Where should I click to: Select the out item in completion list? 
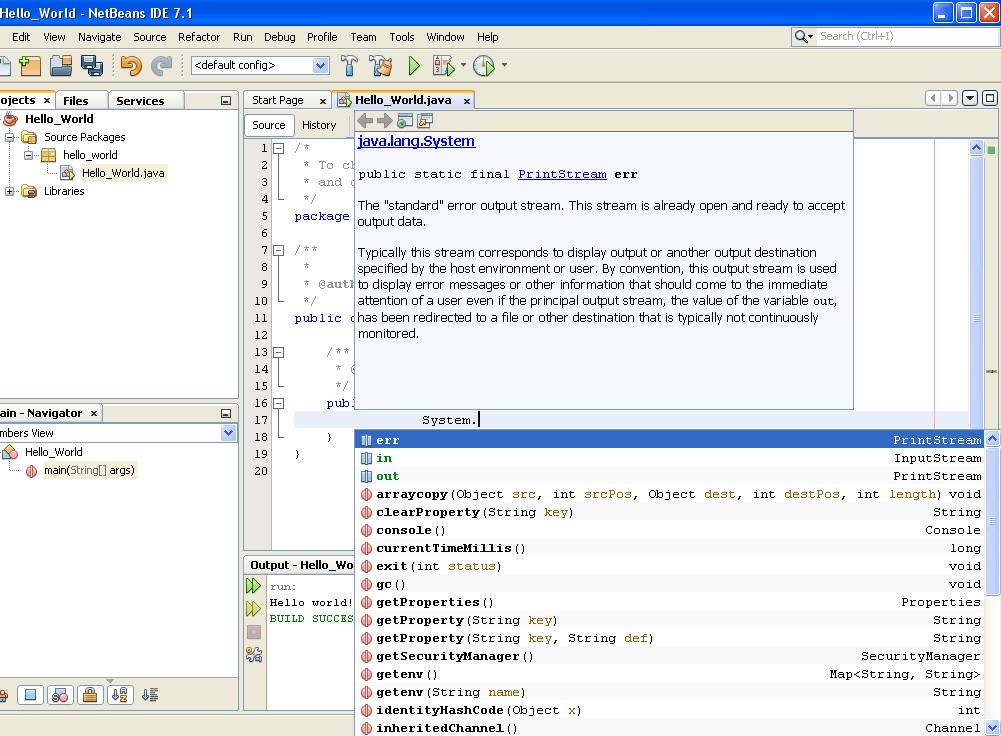(387, 476)
